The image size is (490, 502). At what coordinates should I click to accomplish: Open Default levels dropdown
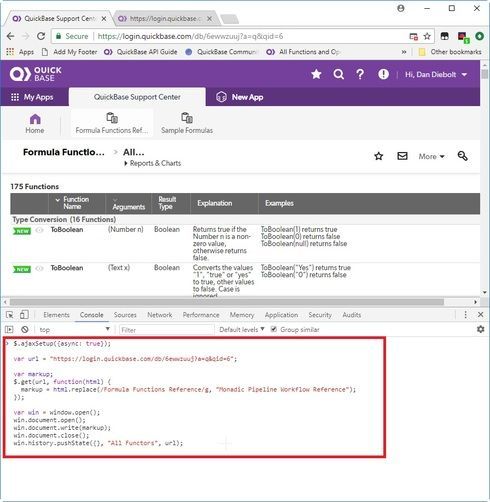pos(242,329)
